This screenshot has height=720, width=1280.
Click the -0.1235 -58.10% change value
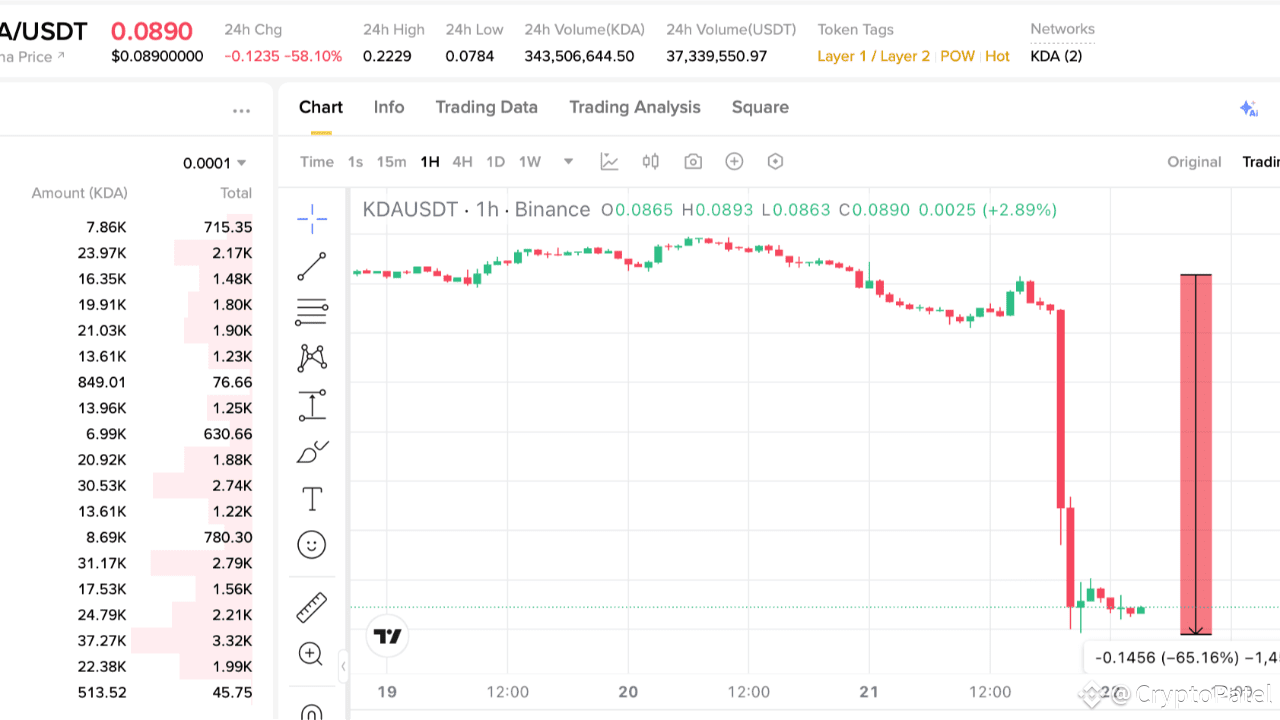283,56
